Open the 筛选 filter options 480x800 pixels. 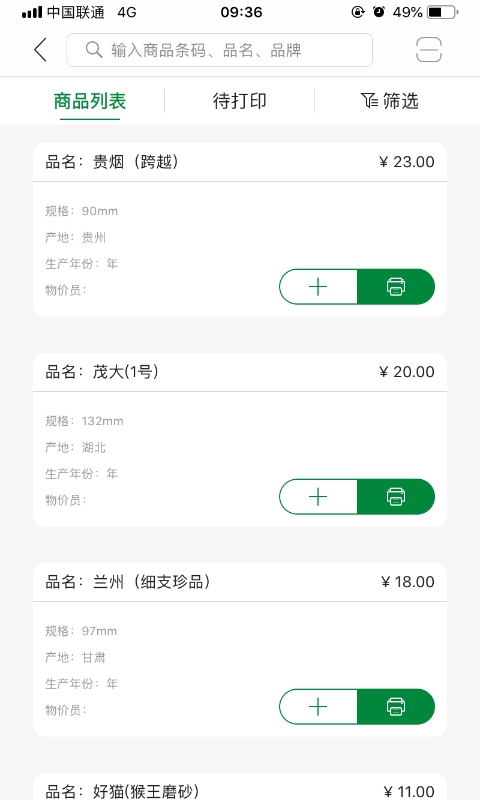390,101
